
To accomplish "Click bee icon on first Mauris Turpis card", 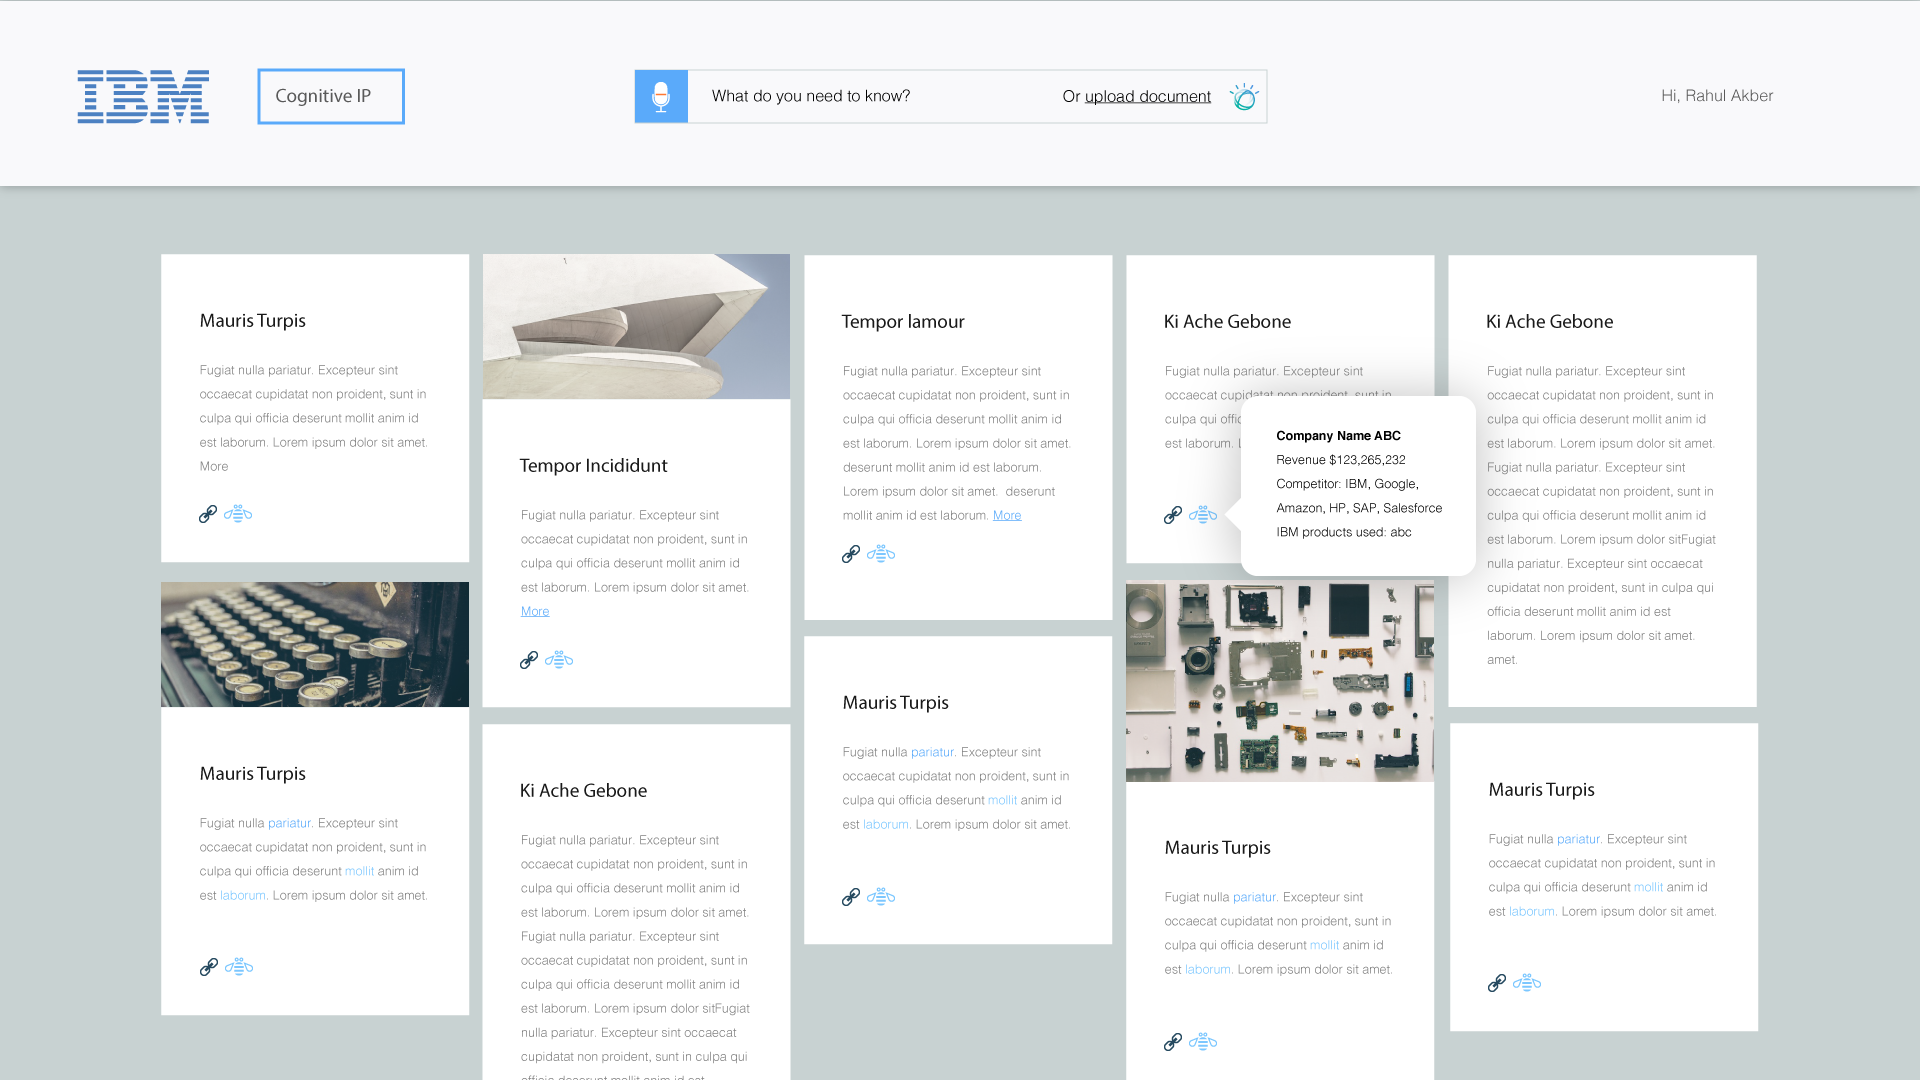I will pyautogui.click(x=238, y=514).
